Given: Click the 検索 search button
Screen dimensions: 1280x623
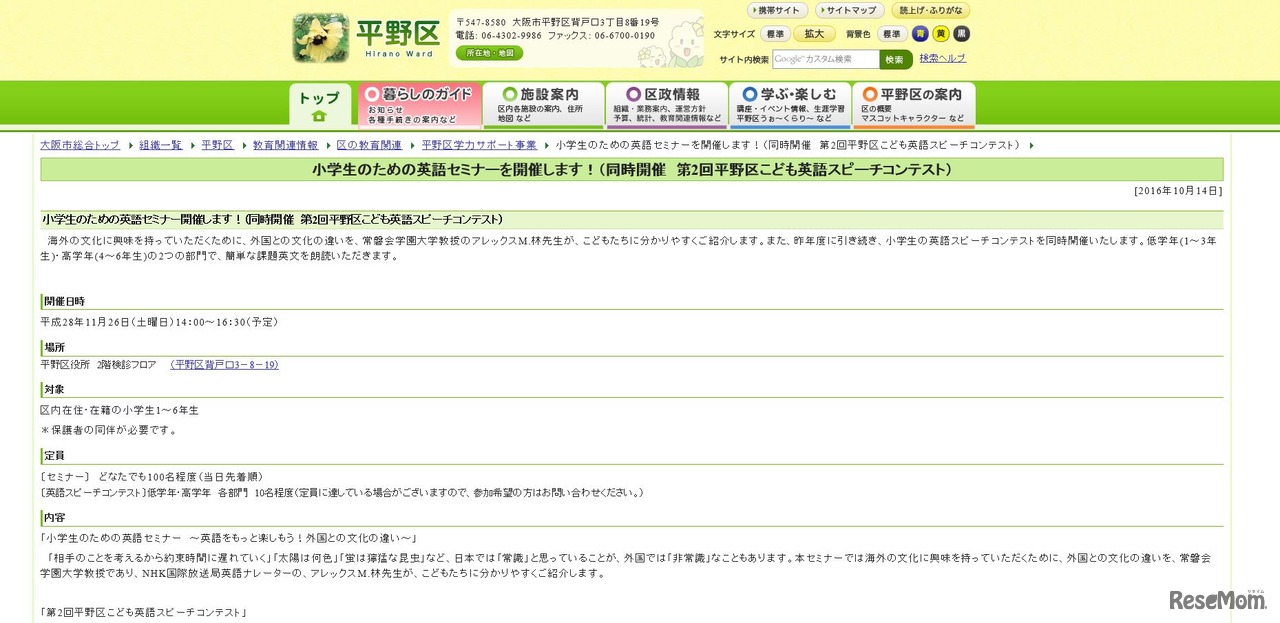Looking at the screenshot, I should point(895,58).
